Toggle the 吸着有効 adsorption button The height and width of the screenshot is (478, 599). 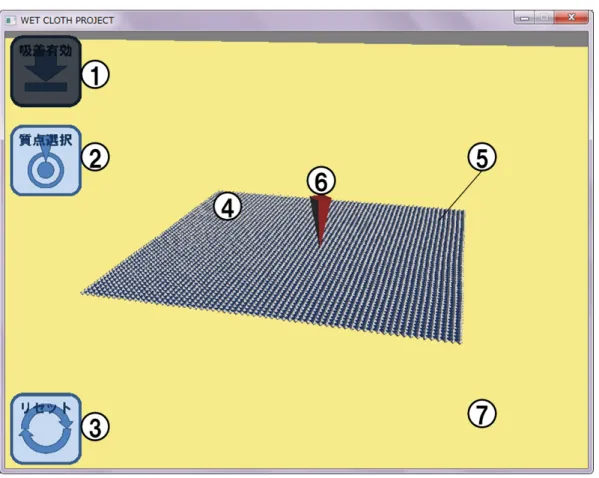46,71
